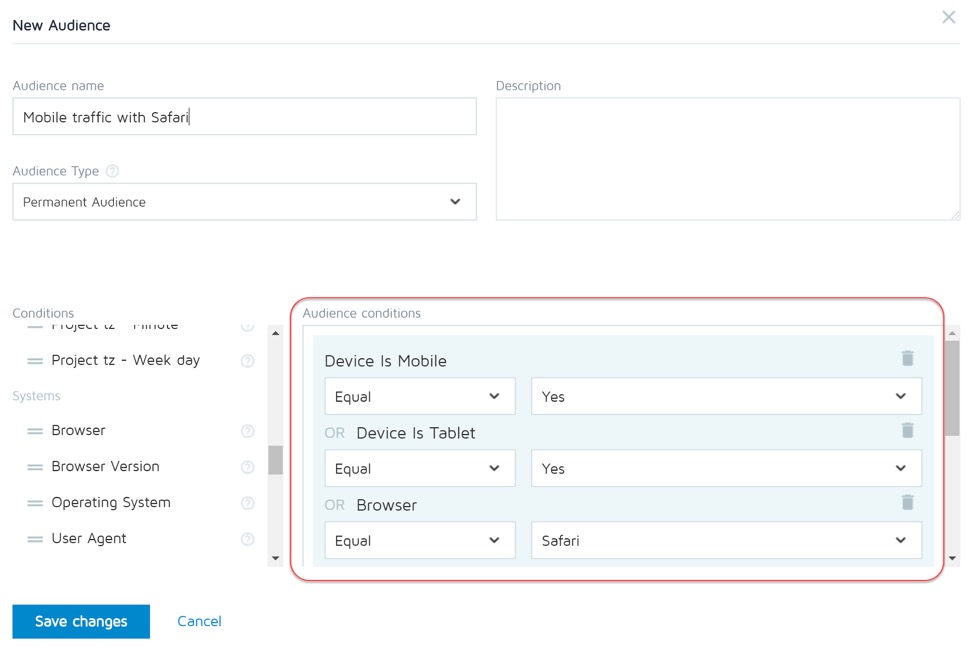The height and width of the screenshot is (650, 974).
Task: Select Operating System in conditions list
Action: [x=111, y=502]
